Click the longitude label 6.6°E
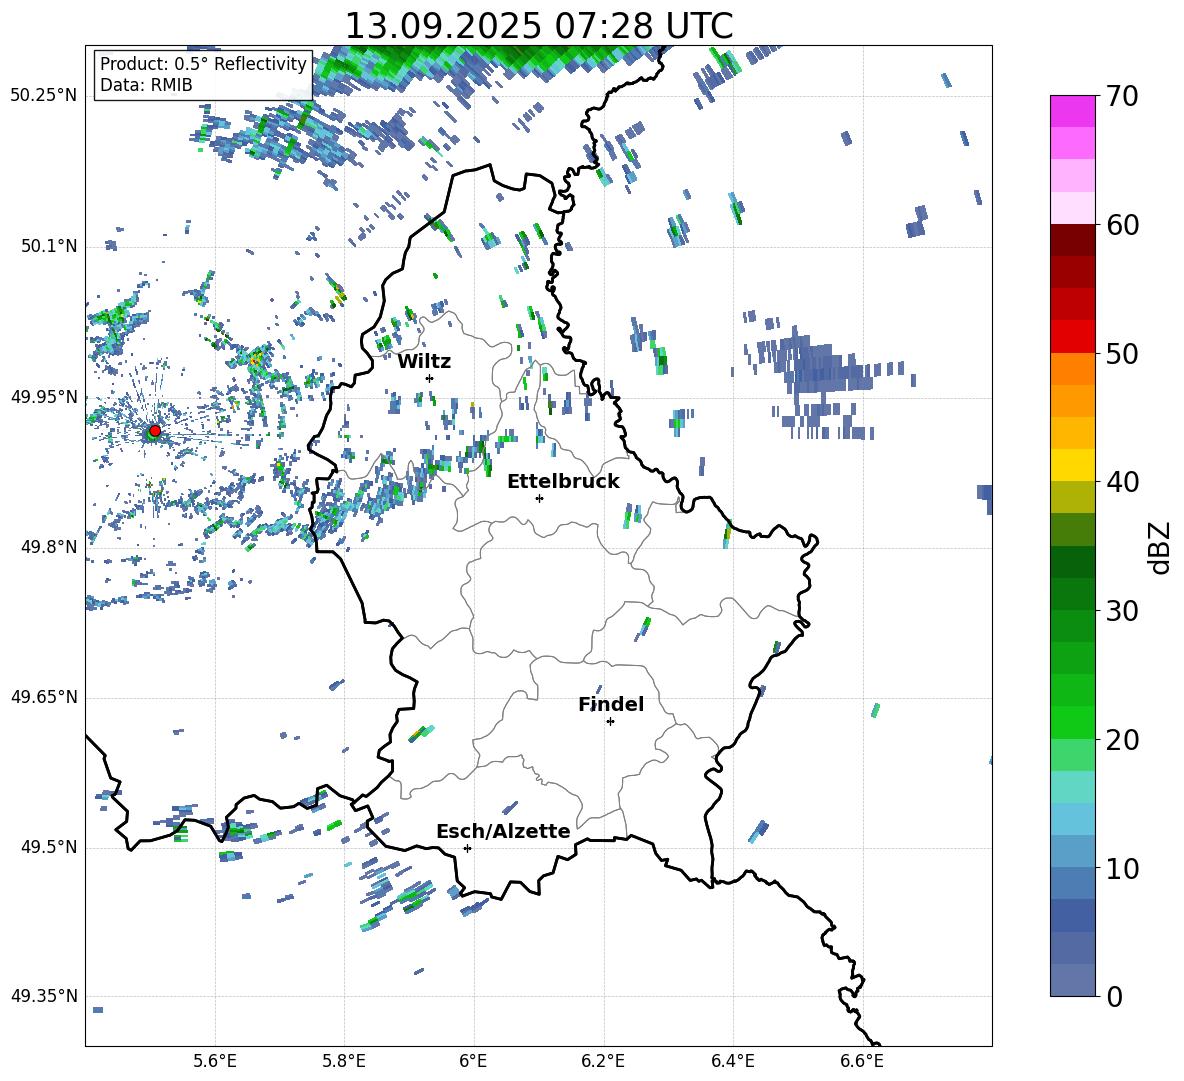 coord(862,1061)
